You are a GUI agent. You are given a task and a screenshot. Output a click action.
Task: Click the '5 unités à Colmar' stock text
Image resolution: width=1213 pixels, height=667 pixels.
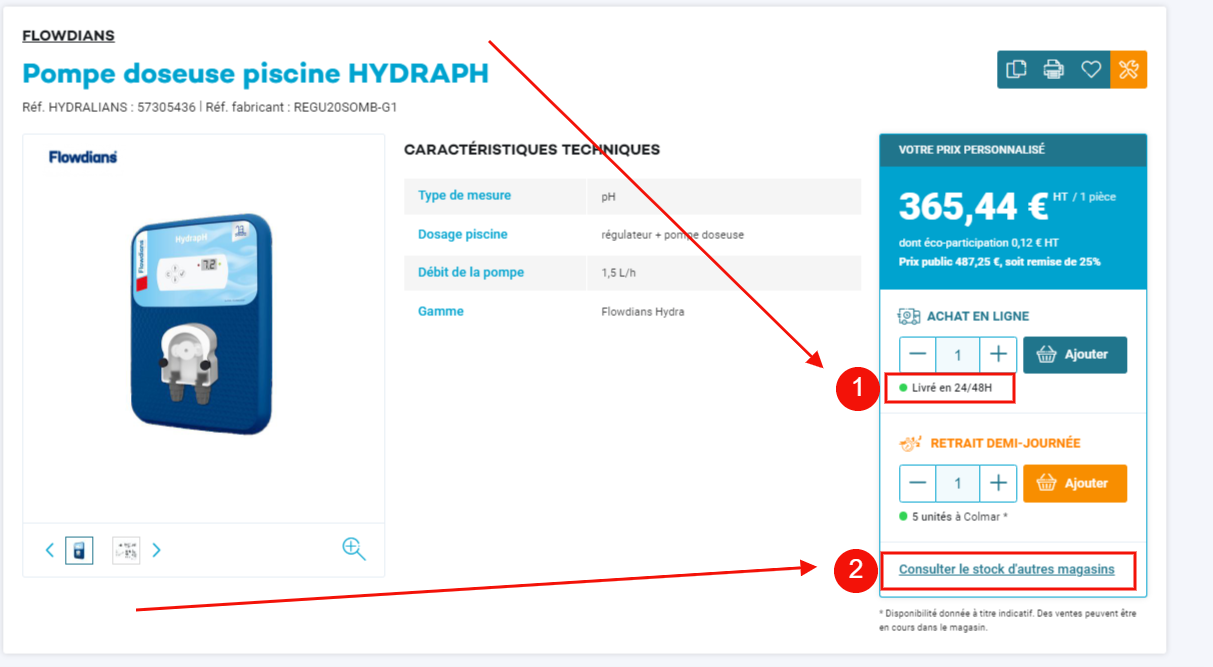point(960,517)
